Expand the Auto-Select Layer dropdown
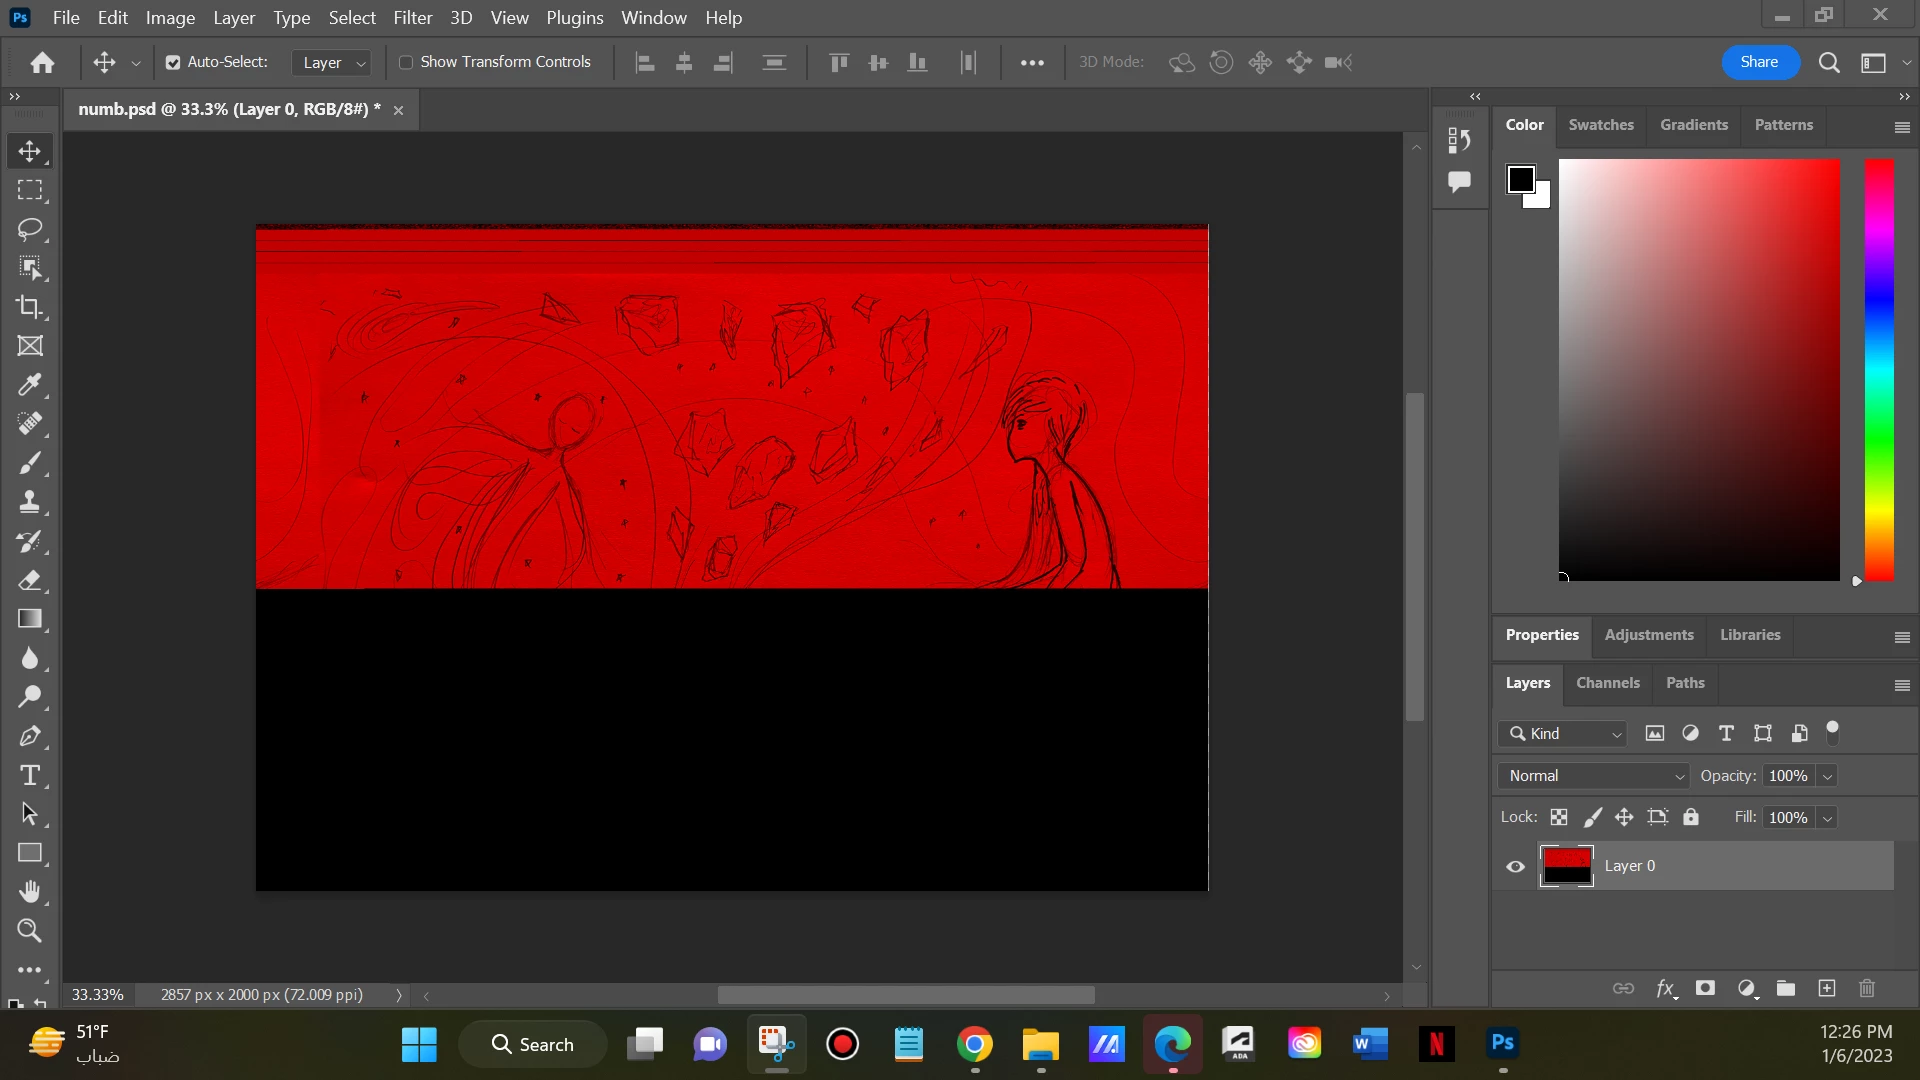Screen dimensions: 1920x1080 pyautogui.click(x=334, y=62)
